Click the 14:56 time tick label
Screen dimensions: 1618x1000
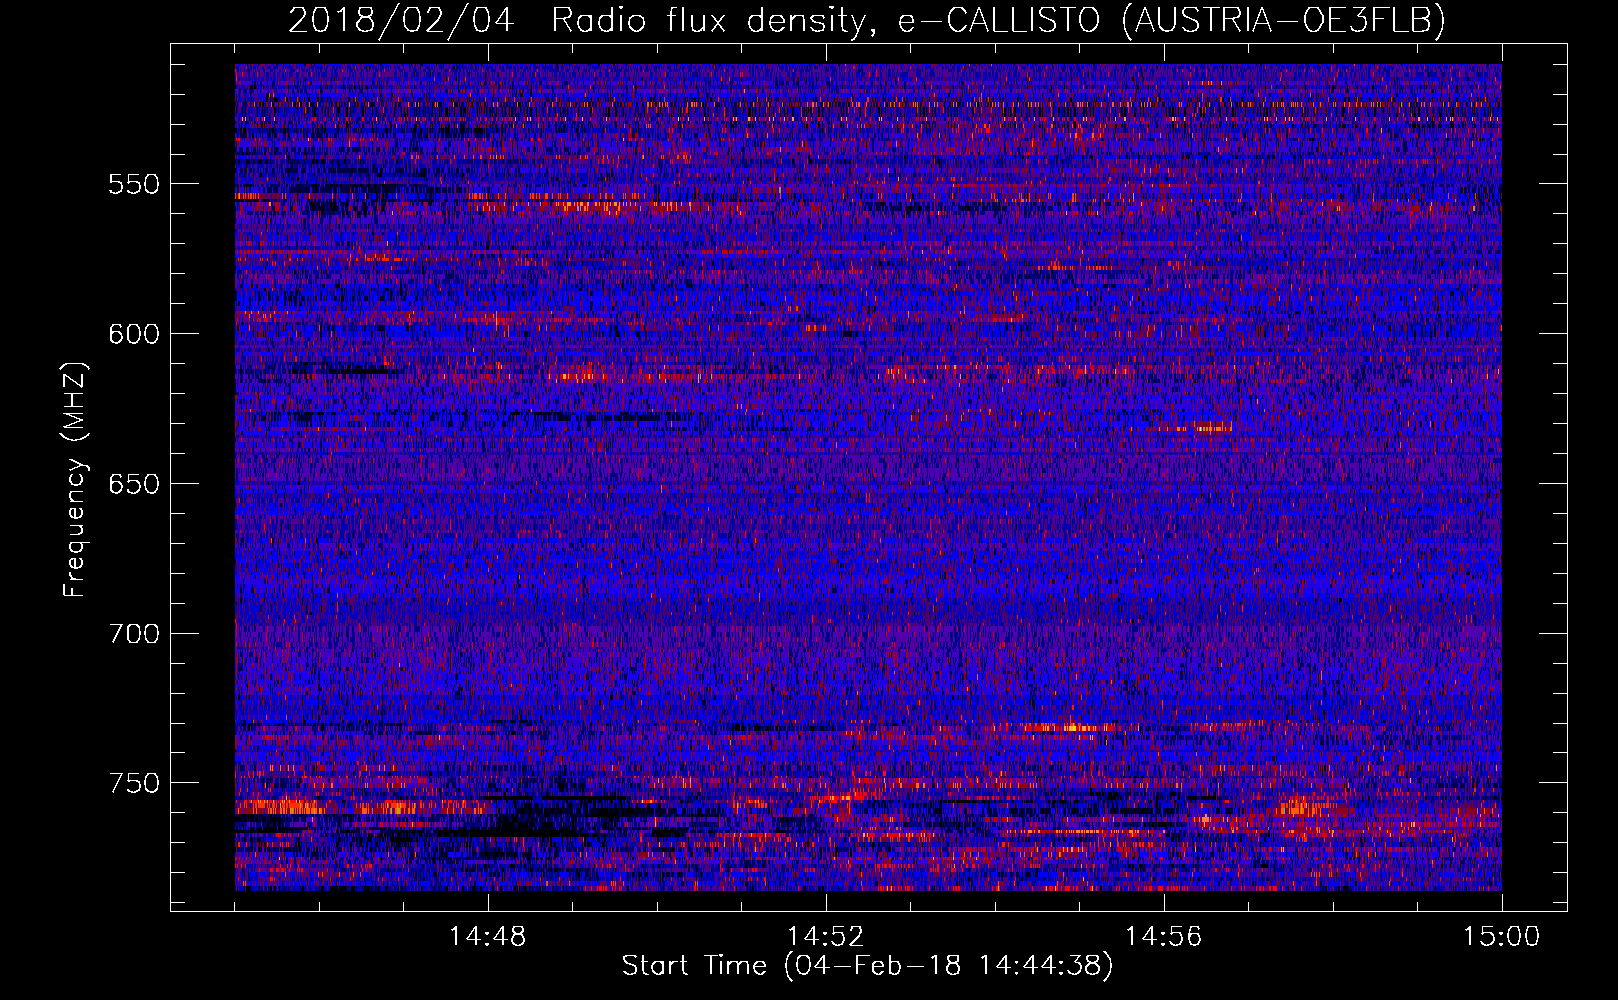[1164, 937]
